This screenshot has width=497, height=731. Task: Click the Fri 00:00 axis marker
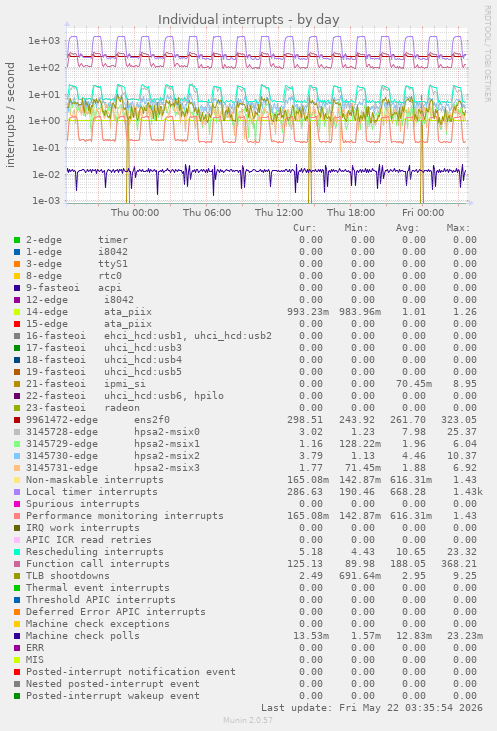[x=423, y=213]
